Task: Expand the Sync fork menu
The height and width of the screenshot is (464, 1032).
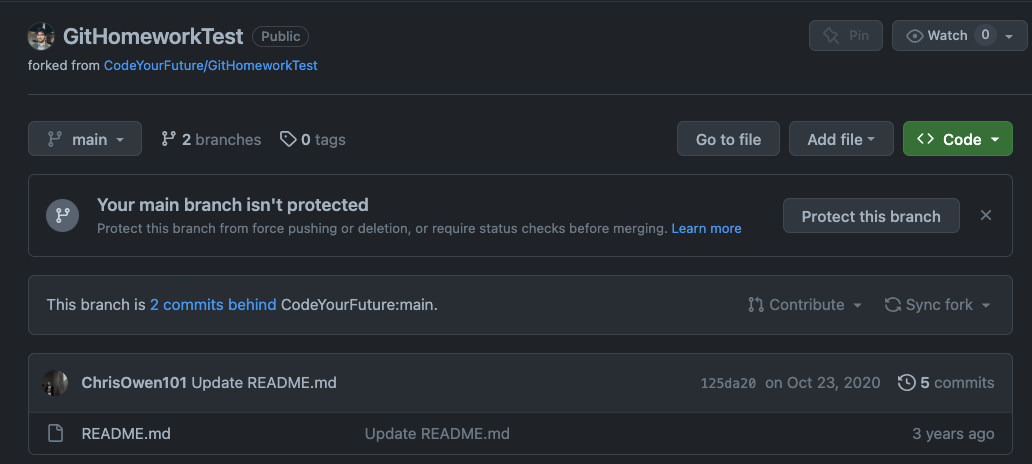Action: pos(938,305)
